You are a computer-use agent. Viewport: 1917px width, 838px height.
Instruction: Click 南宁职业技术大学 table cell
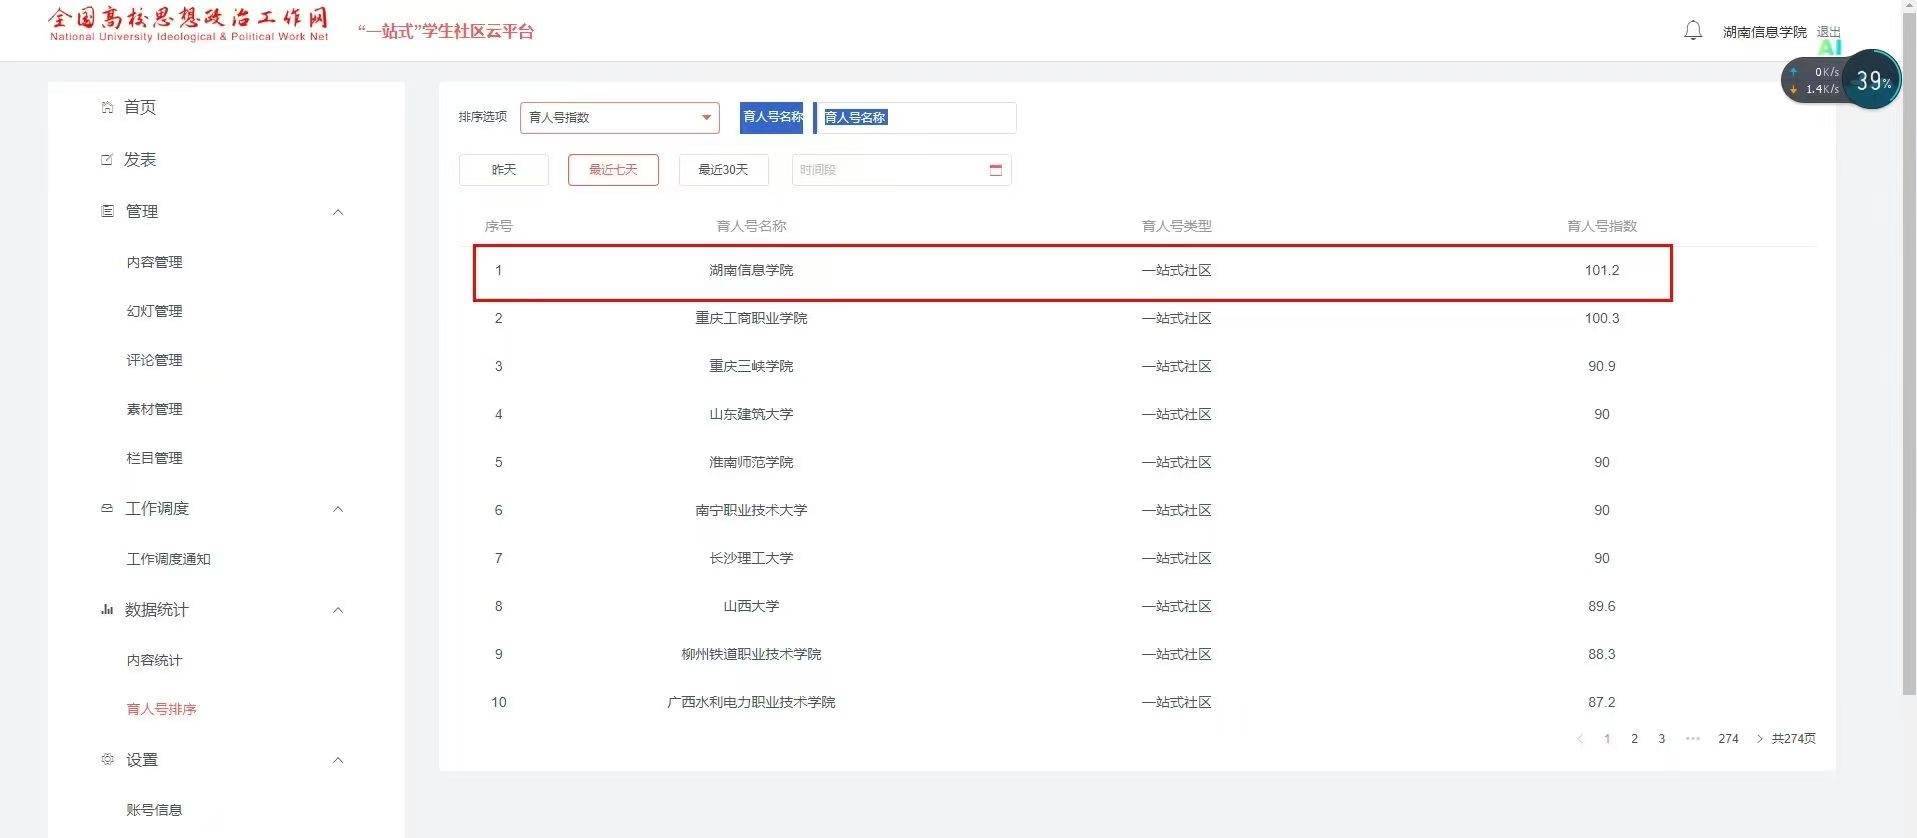point(751,510)
